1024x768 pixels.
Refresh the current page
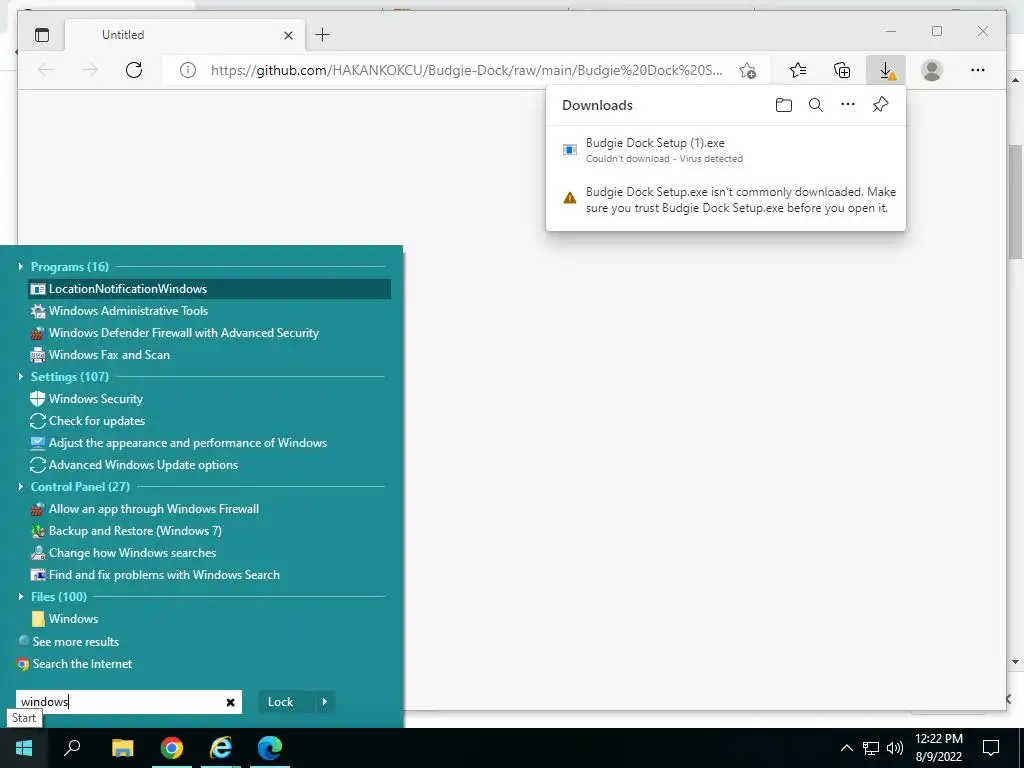[134, 70]
